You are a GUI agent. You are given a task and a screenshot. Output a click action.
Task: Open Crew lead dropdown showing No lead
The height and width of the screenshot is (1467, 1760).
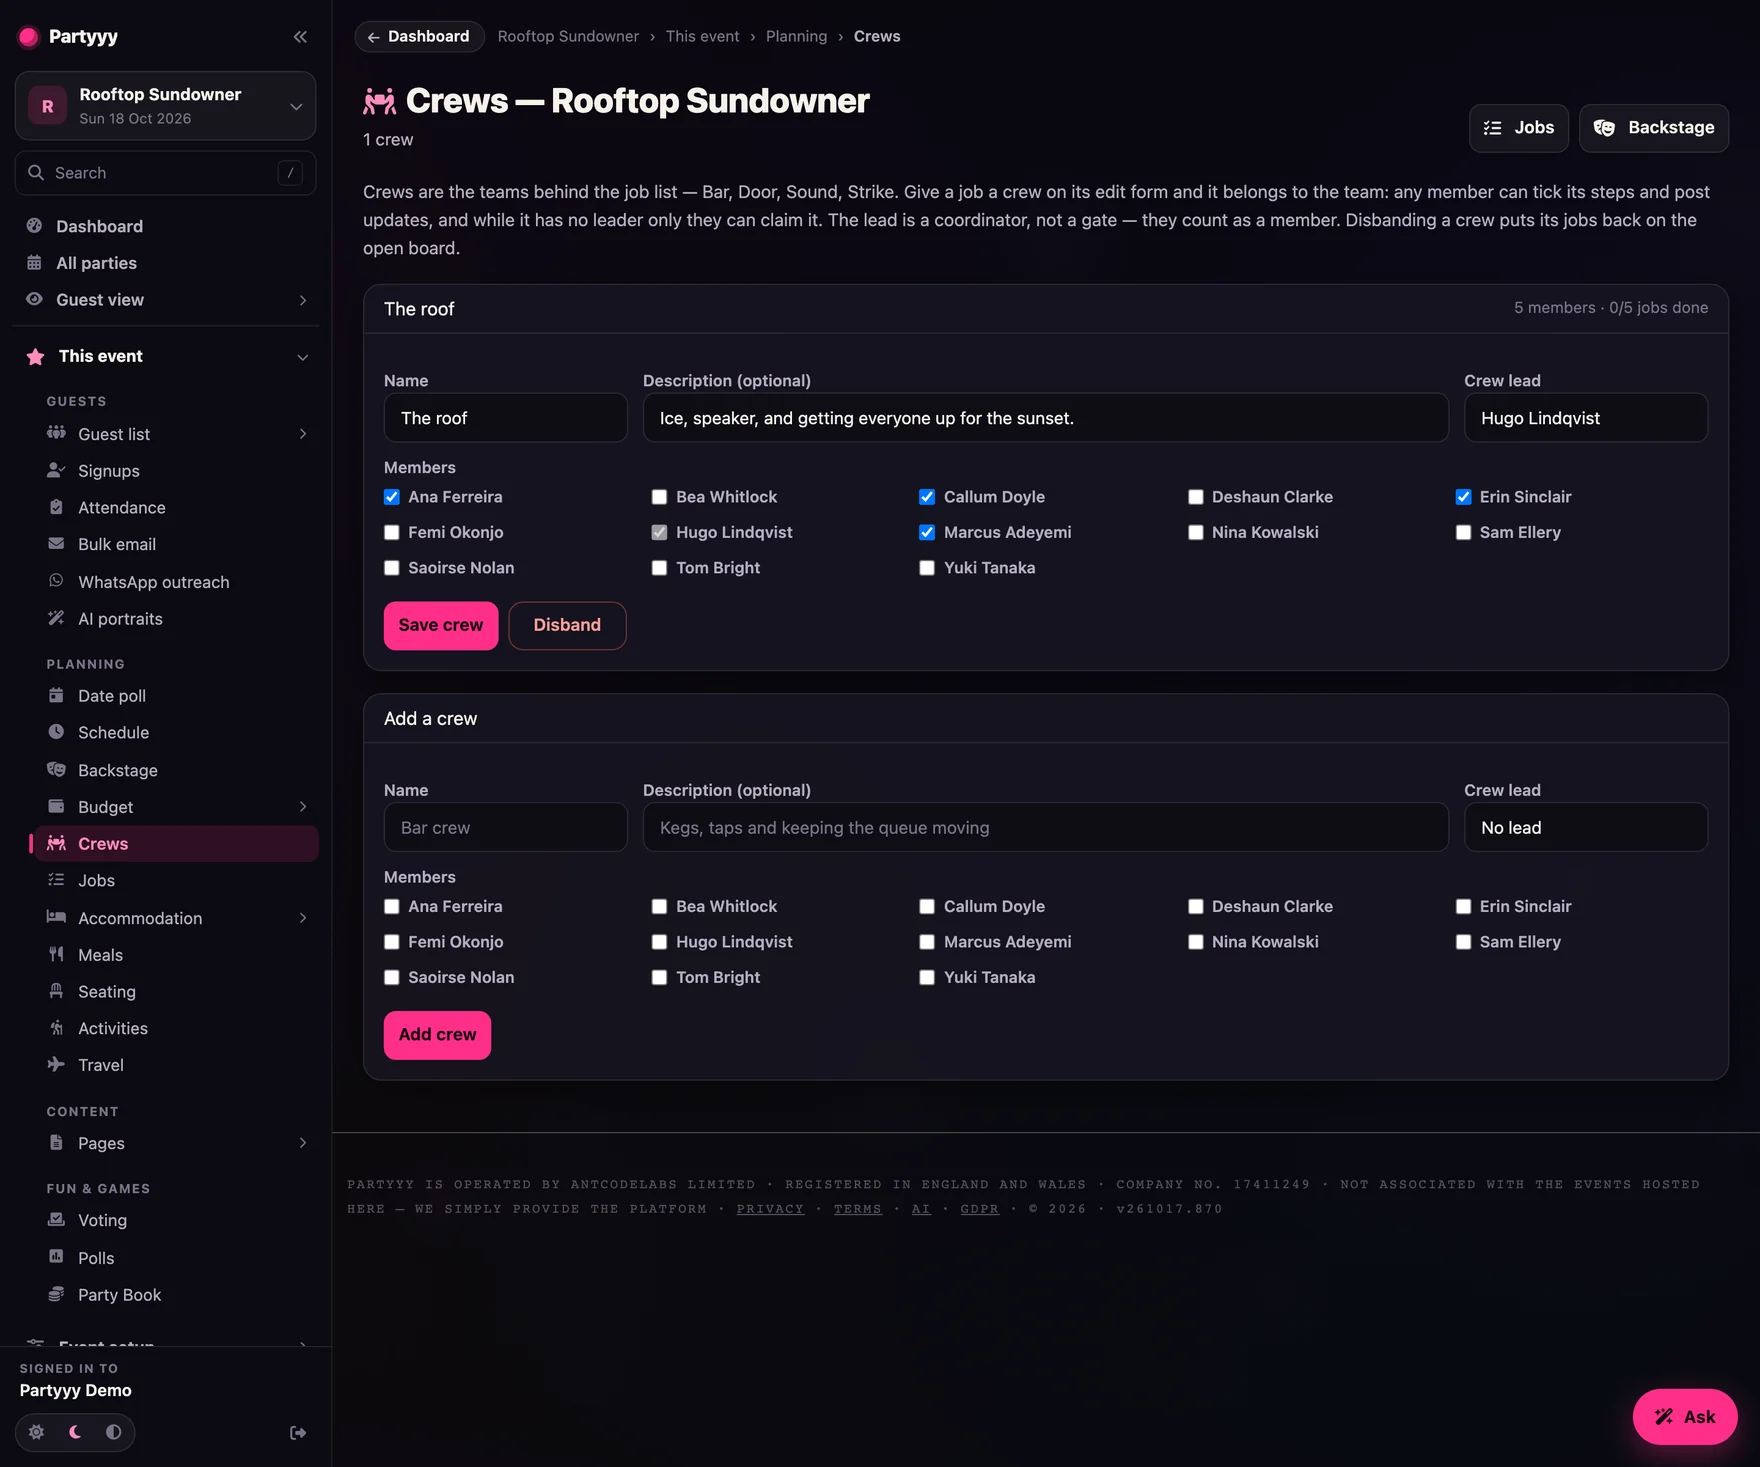tap(1586, 827)
